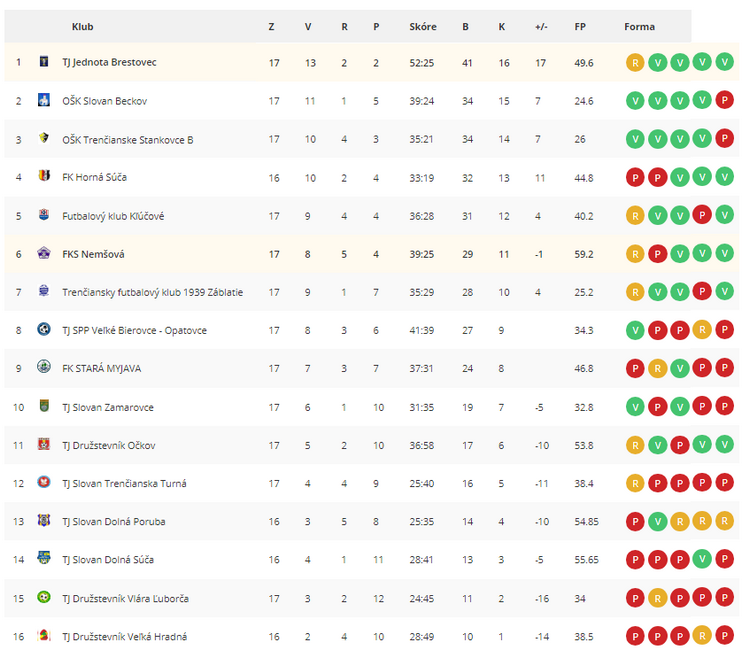Click OŠK Slovan Beckov club crest
Screen dimensions: 750x666
44,100
